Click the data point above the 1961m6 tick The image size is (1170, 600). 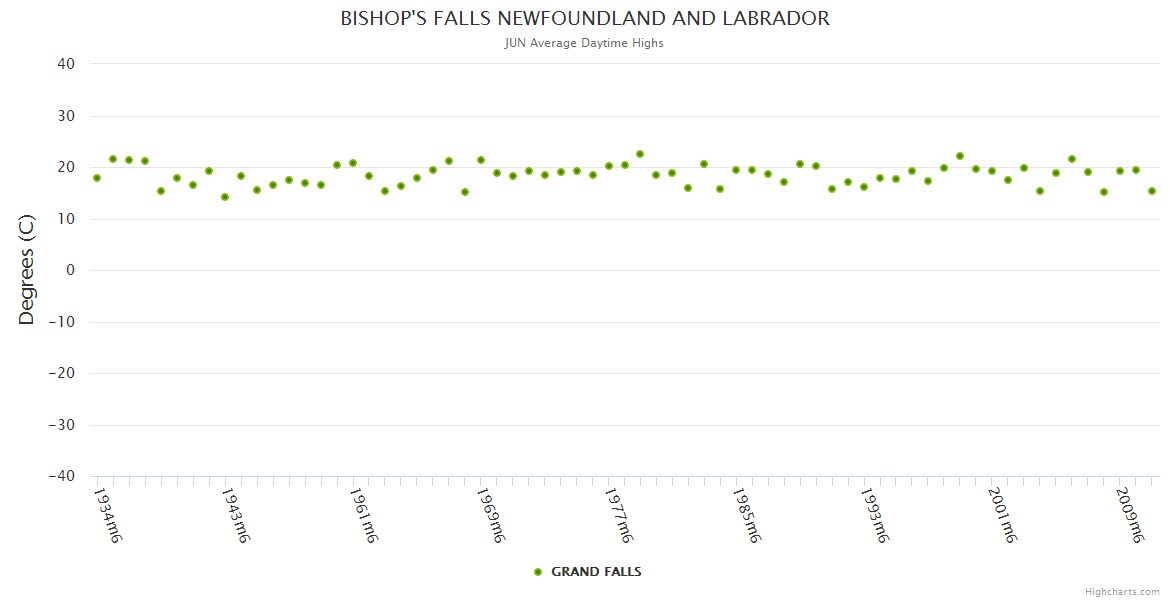point(353,163)
